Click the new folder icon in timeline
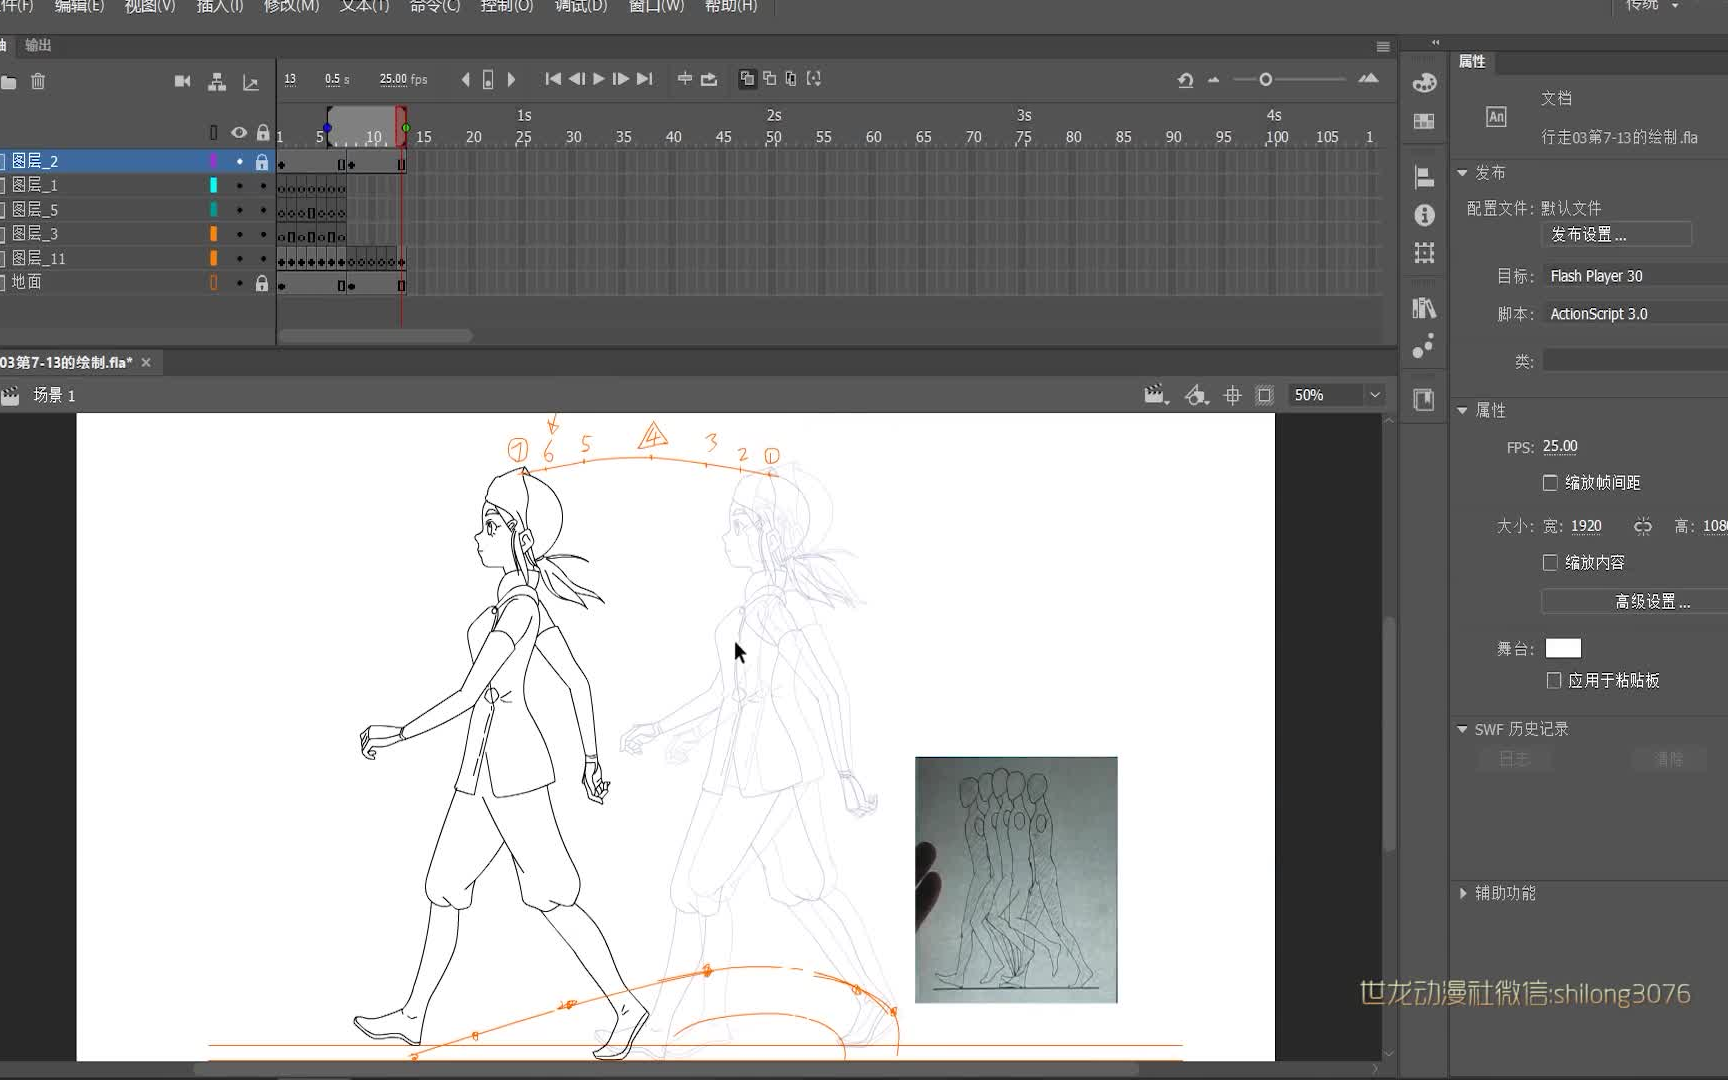 [x=8, y=82]
